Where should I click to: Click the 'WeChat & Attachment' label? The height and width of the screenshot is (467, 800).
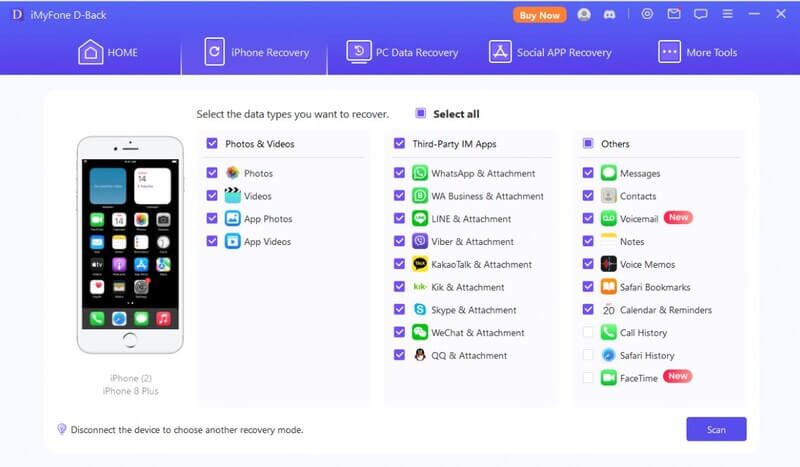pyautogui.click(x=478, y=333)
